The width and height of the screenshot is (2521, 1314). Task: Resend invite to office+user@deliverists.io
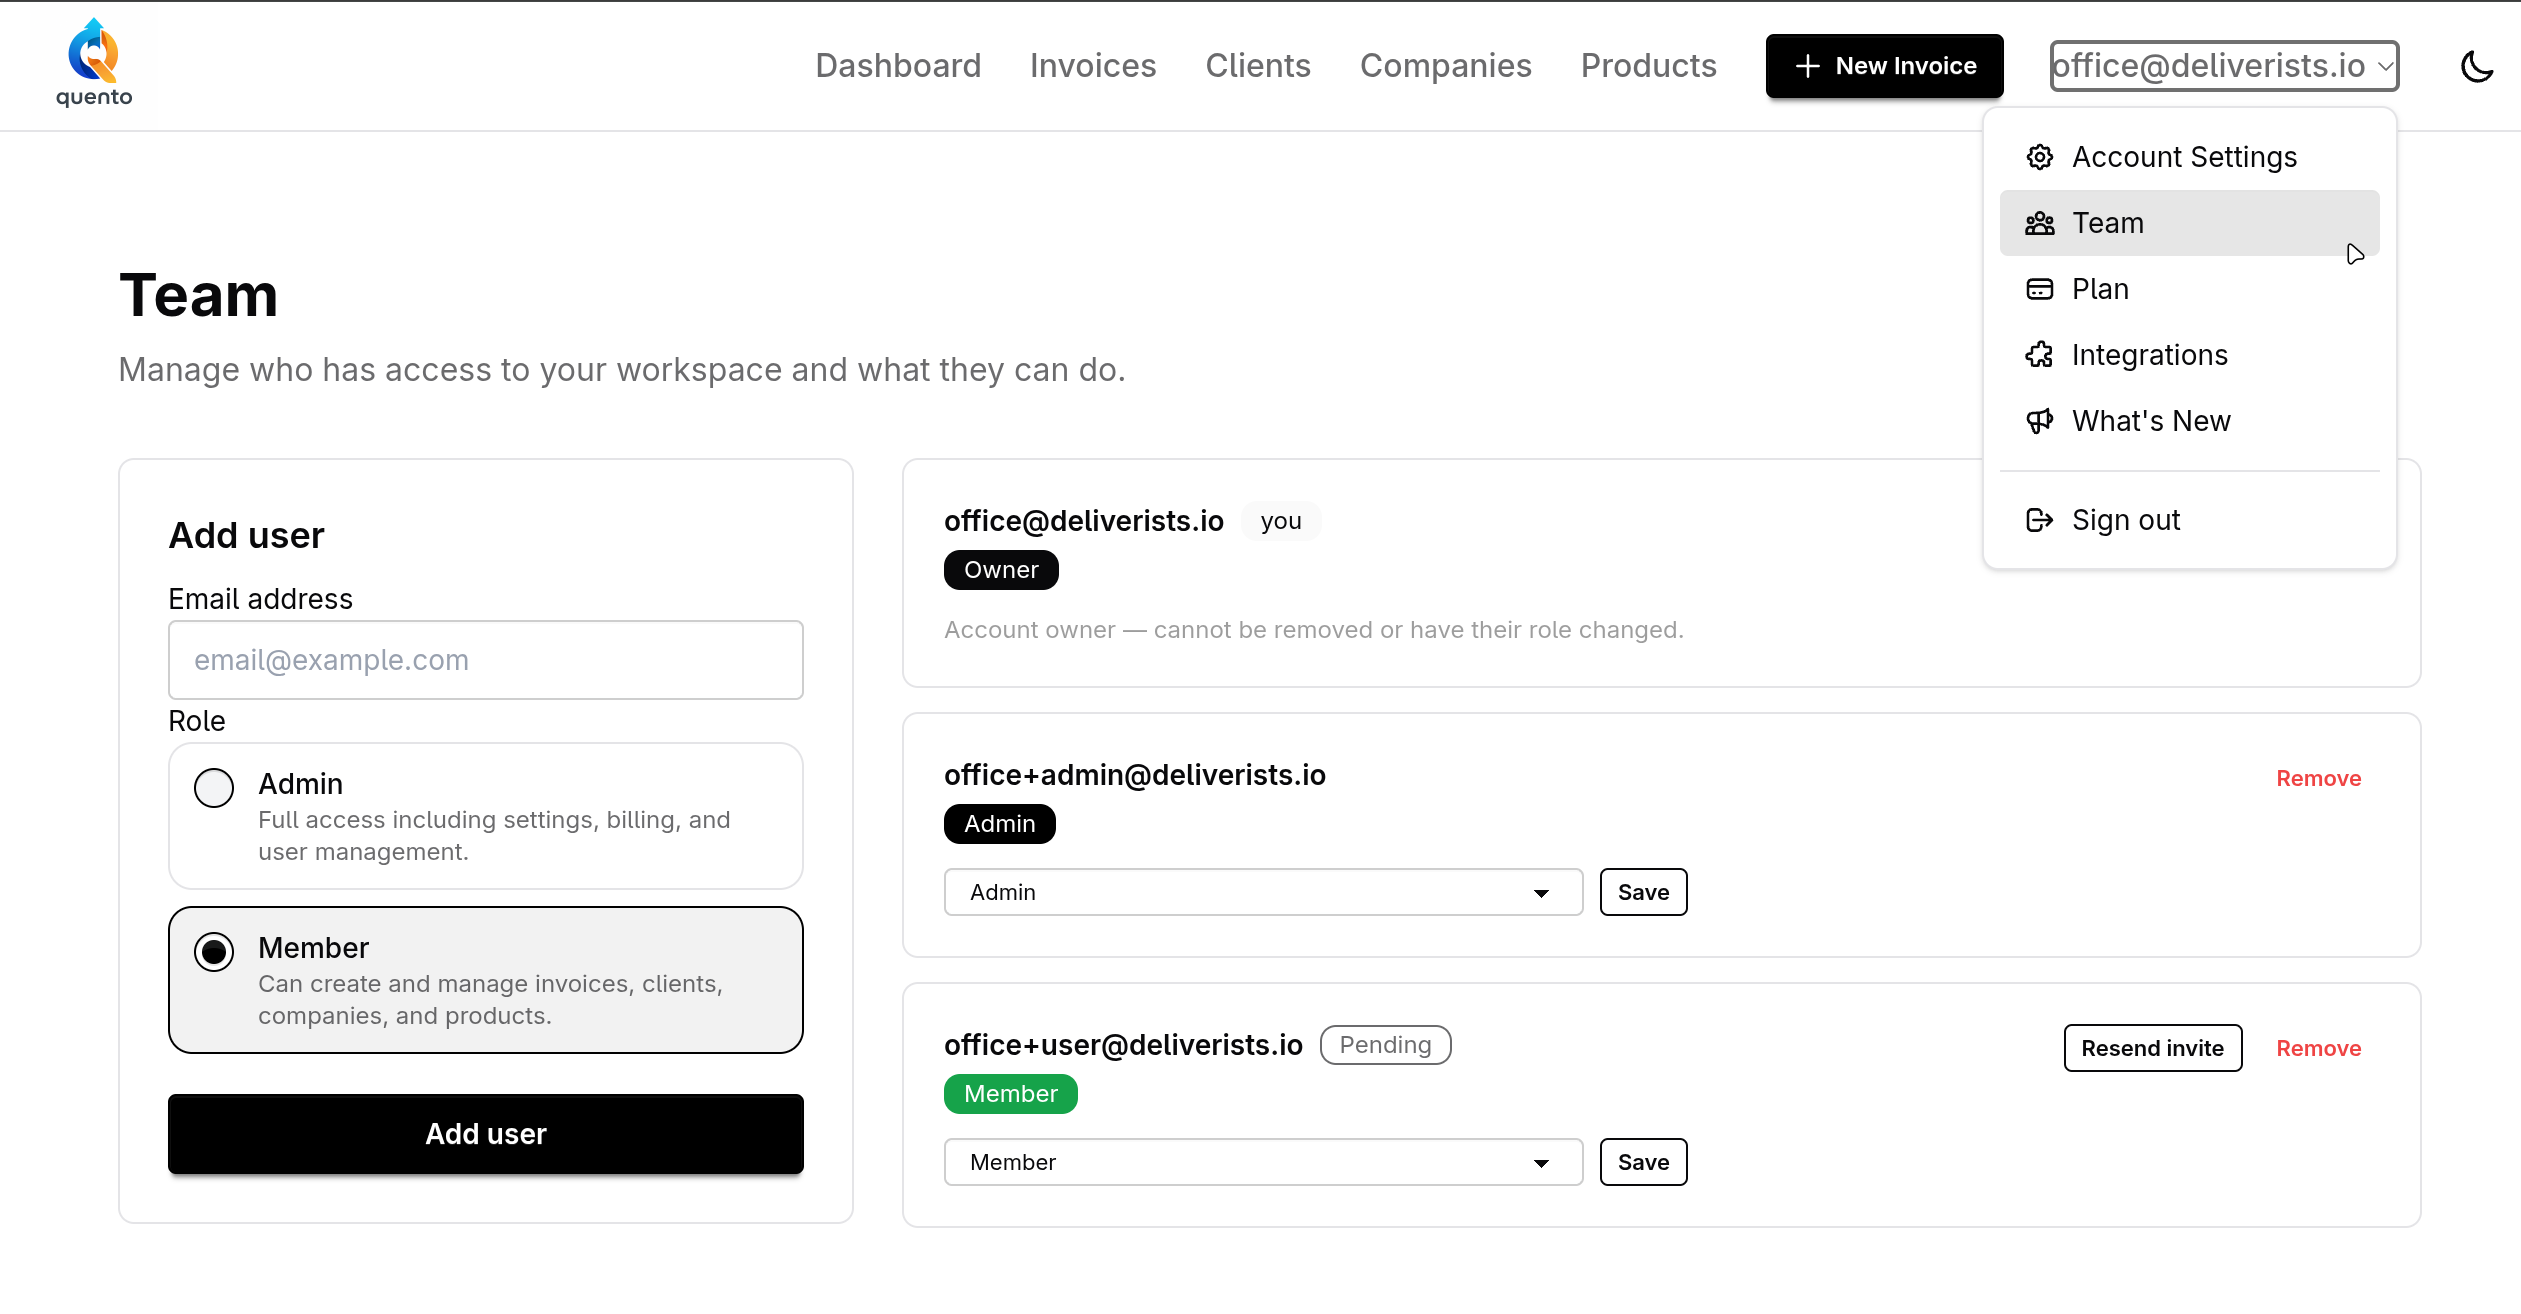[2152, 1048]
